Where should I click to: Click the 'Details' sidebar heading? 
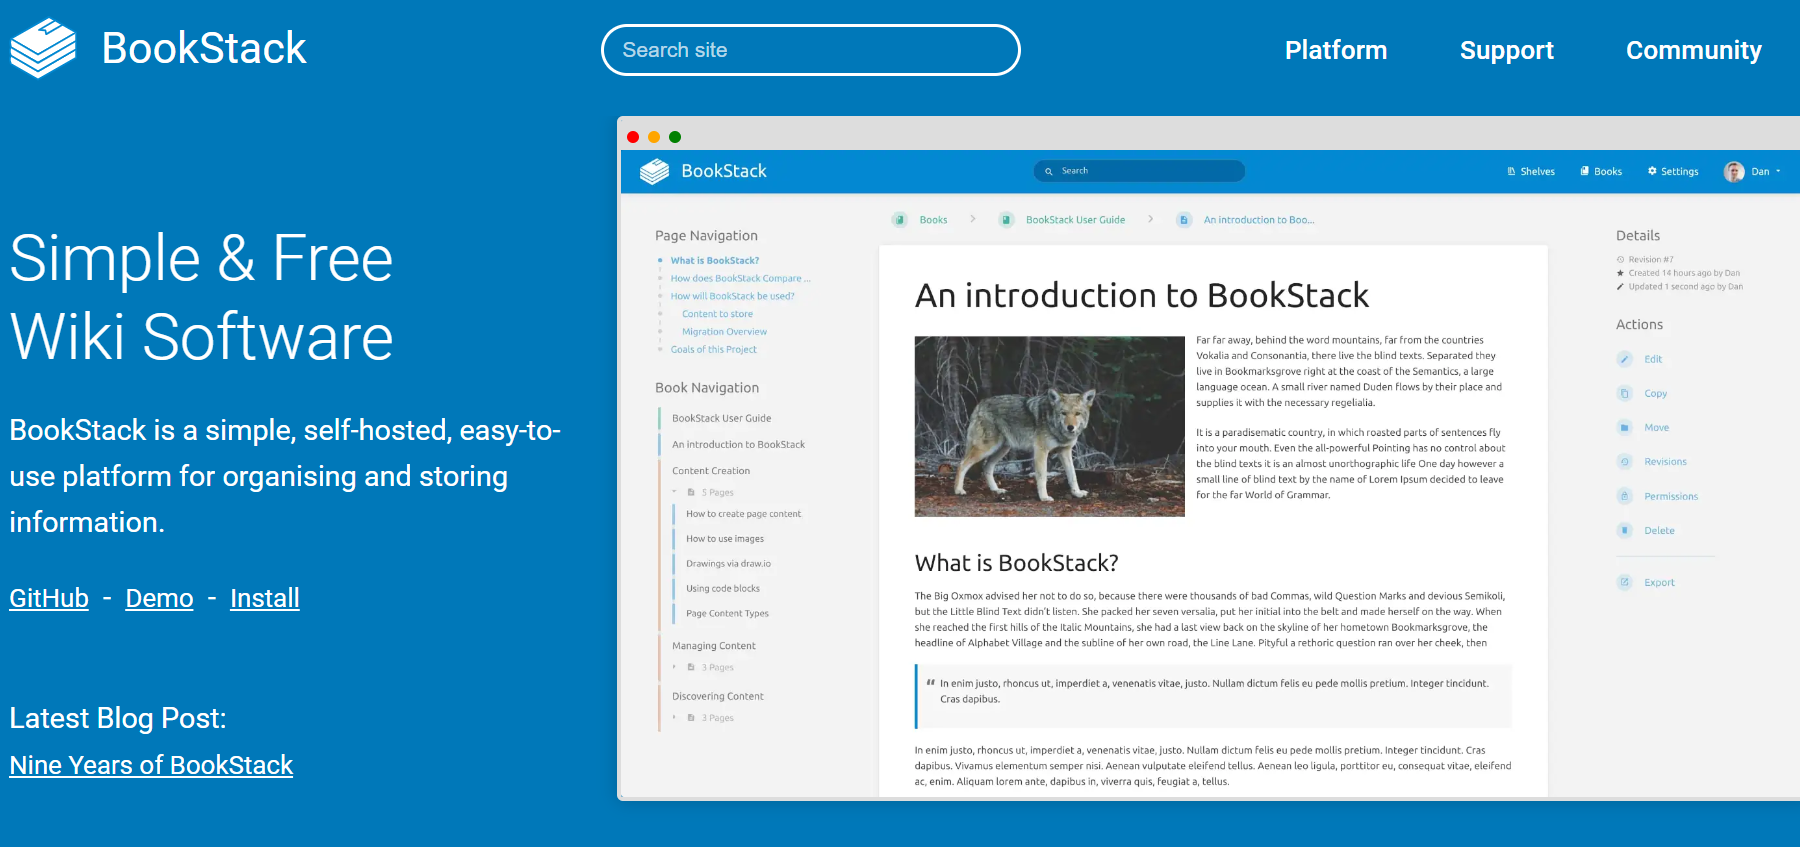(1638, 236)
